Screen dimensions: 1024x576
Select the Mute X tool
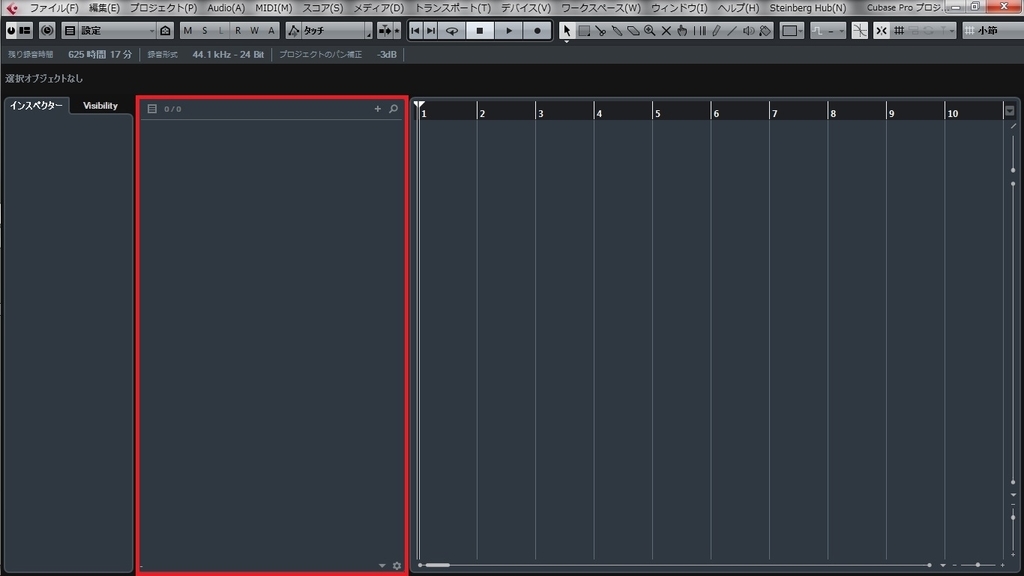(666, 31)
